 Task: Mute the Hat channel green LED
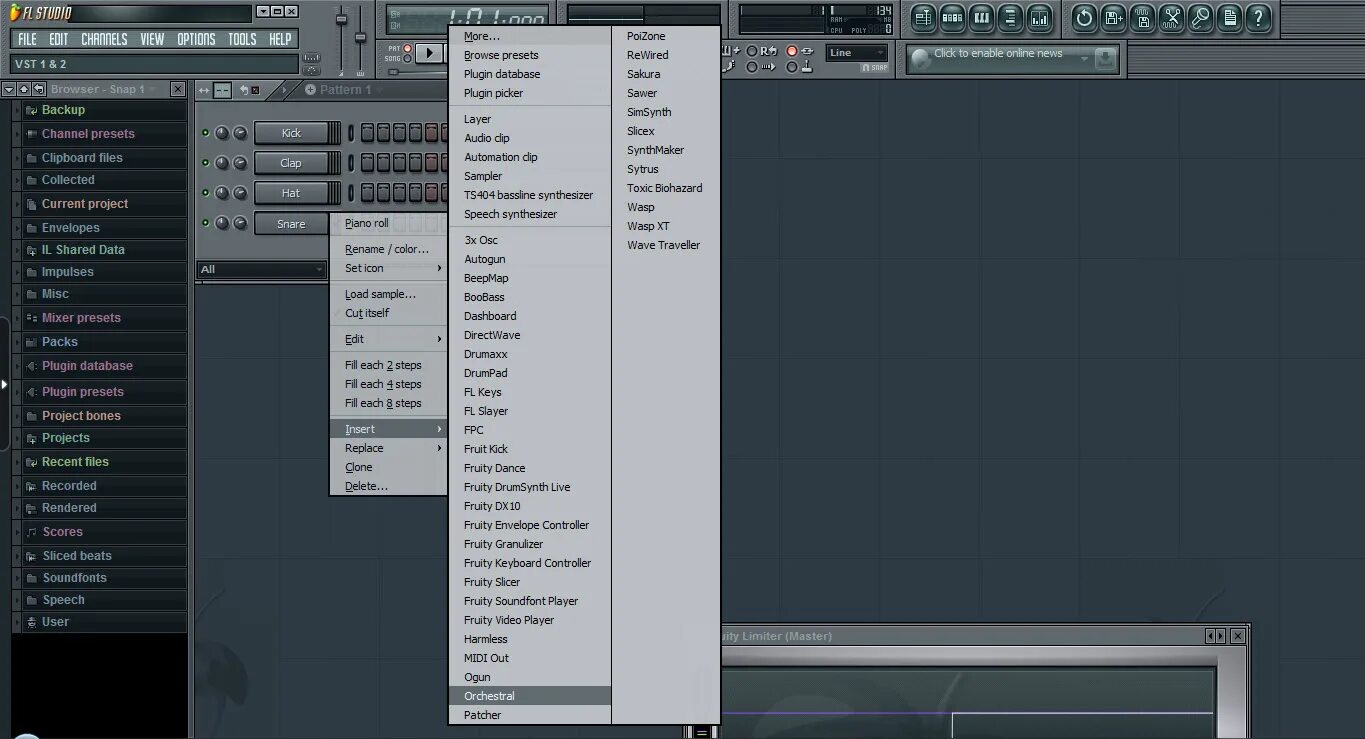[x=206, y=193]
